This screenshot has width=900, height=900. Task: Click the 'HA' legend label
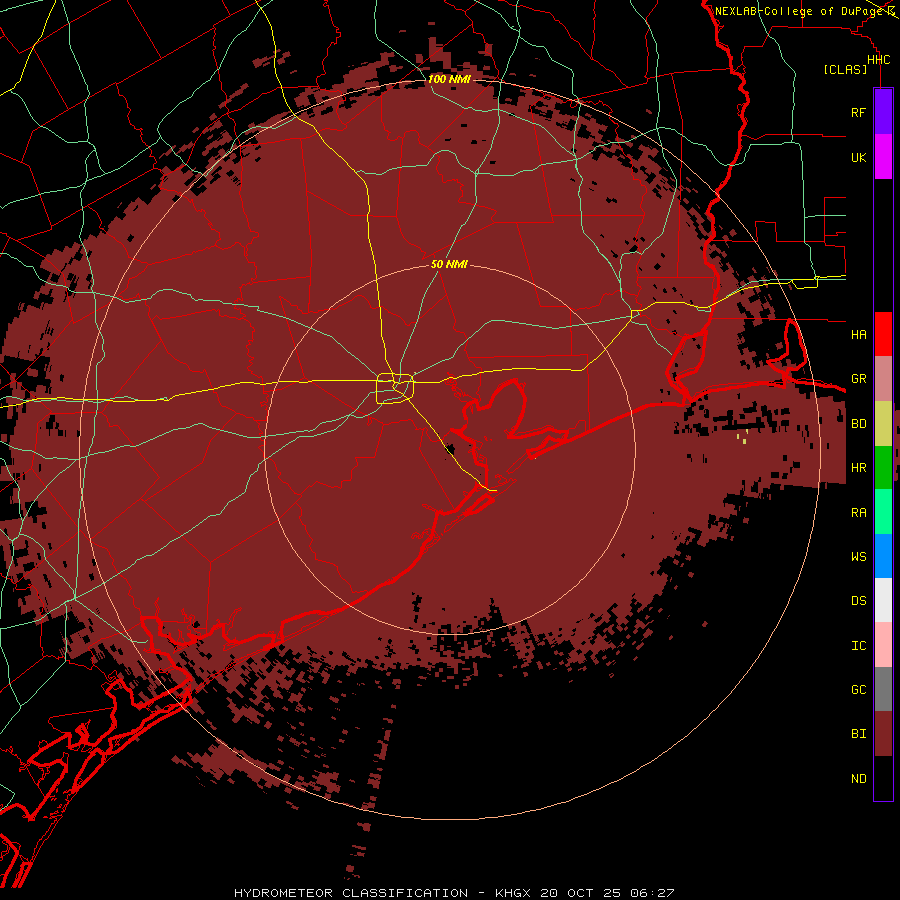[x=858, y=334]
